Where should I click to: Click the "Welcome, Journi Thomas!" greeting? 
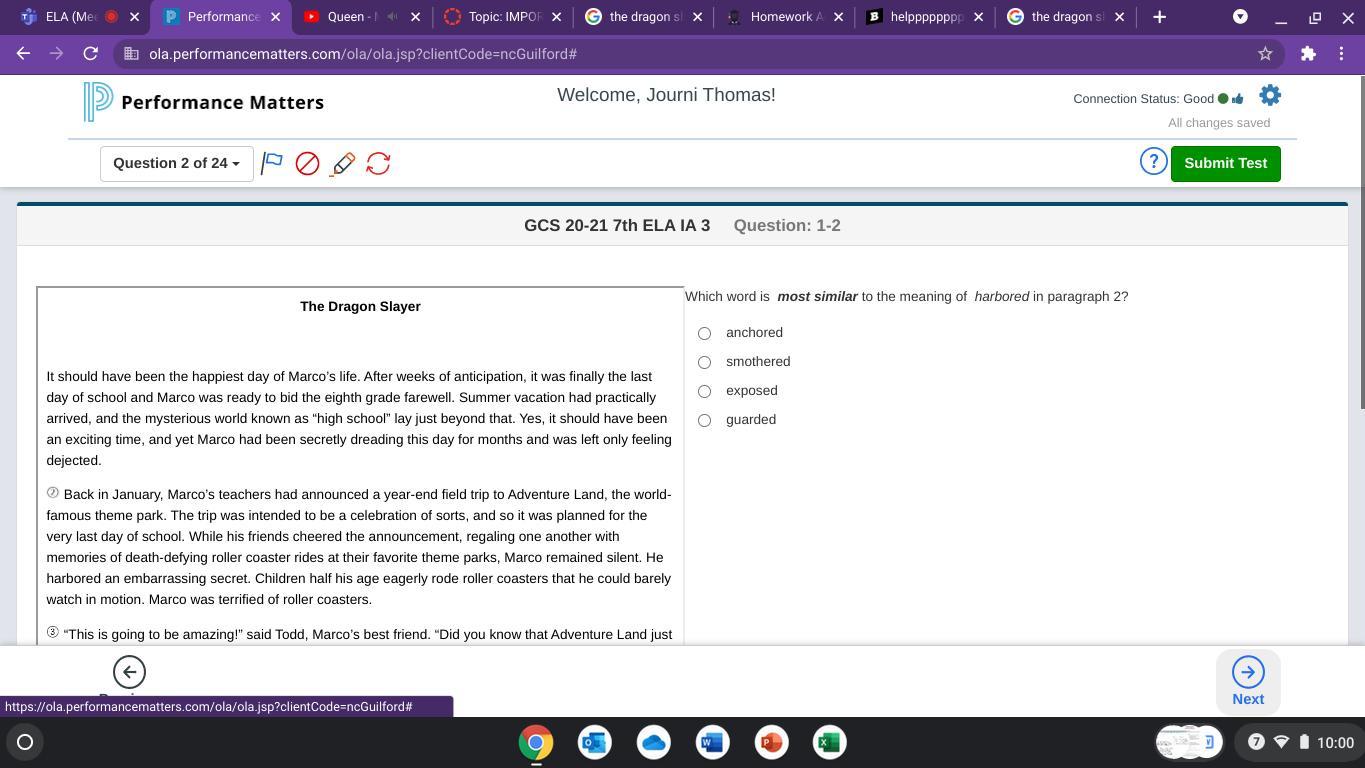(666, 95)
